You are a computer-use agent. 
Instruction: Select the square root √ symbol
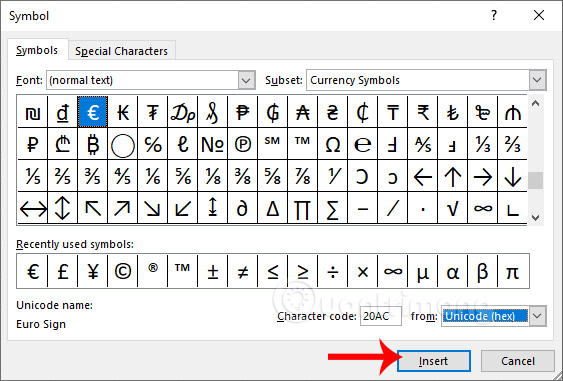click(x=452, y=208)
